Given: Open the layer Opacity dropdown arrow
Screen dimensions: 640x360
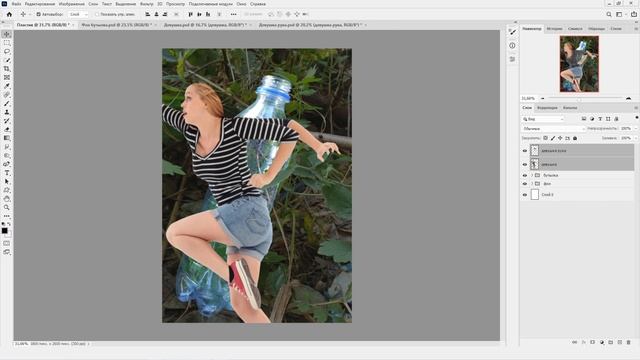Looking at the screenshot, I should [636, 129].
